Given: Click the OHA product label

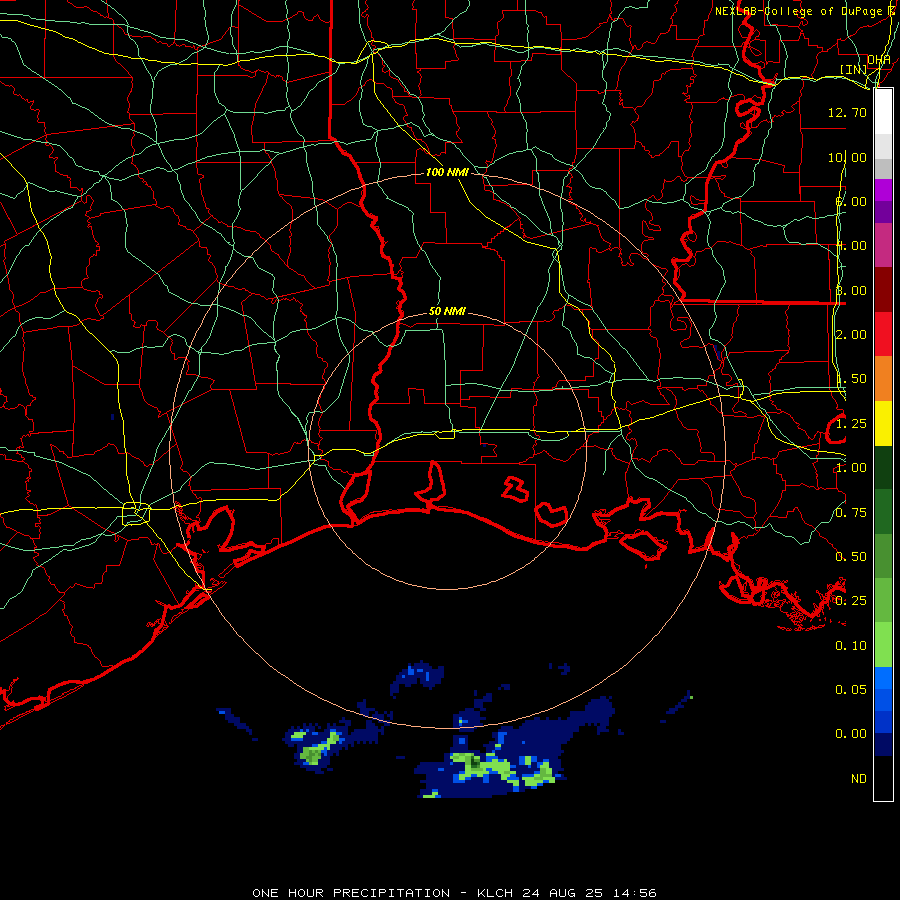Looking at the screenshot, I should click(x=879, y=59).
